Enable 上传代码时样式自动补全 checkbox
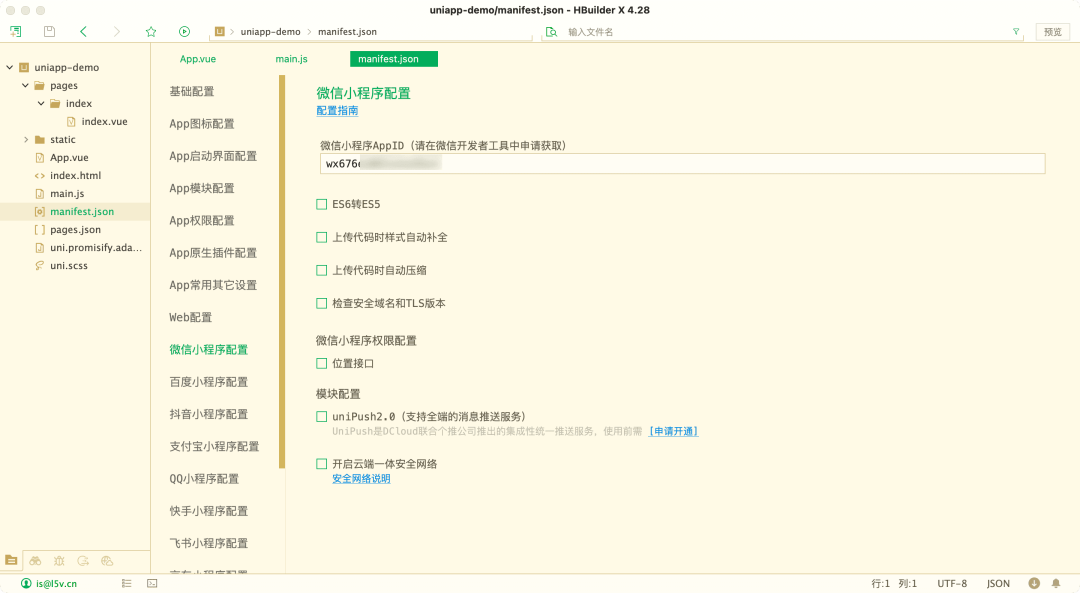Viewport: 1080px width, 593px height. tap(322, 237)
